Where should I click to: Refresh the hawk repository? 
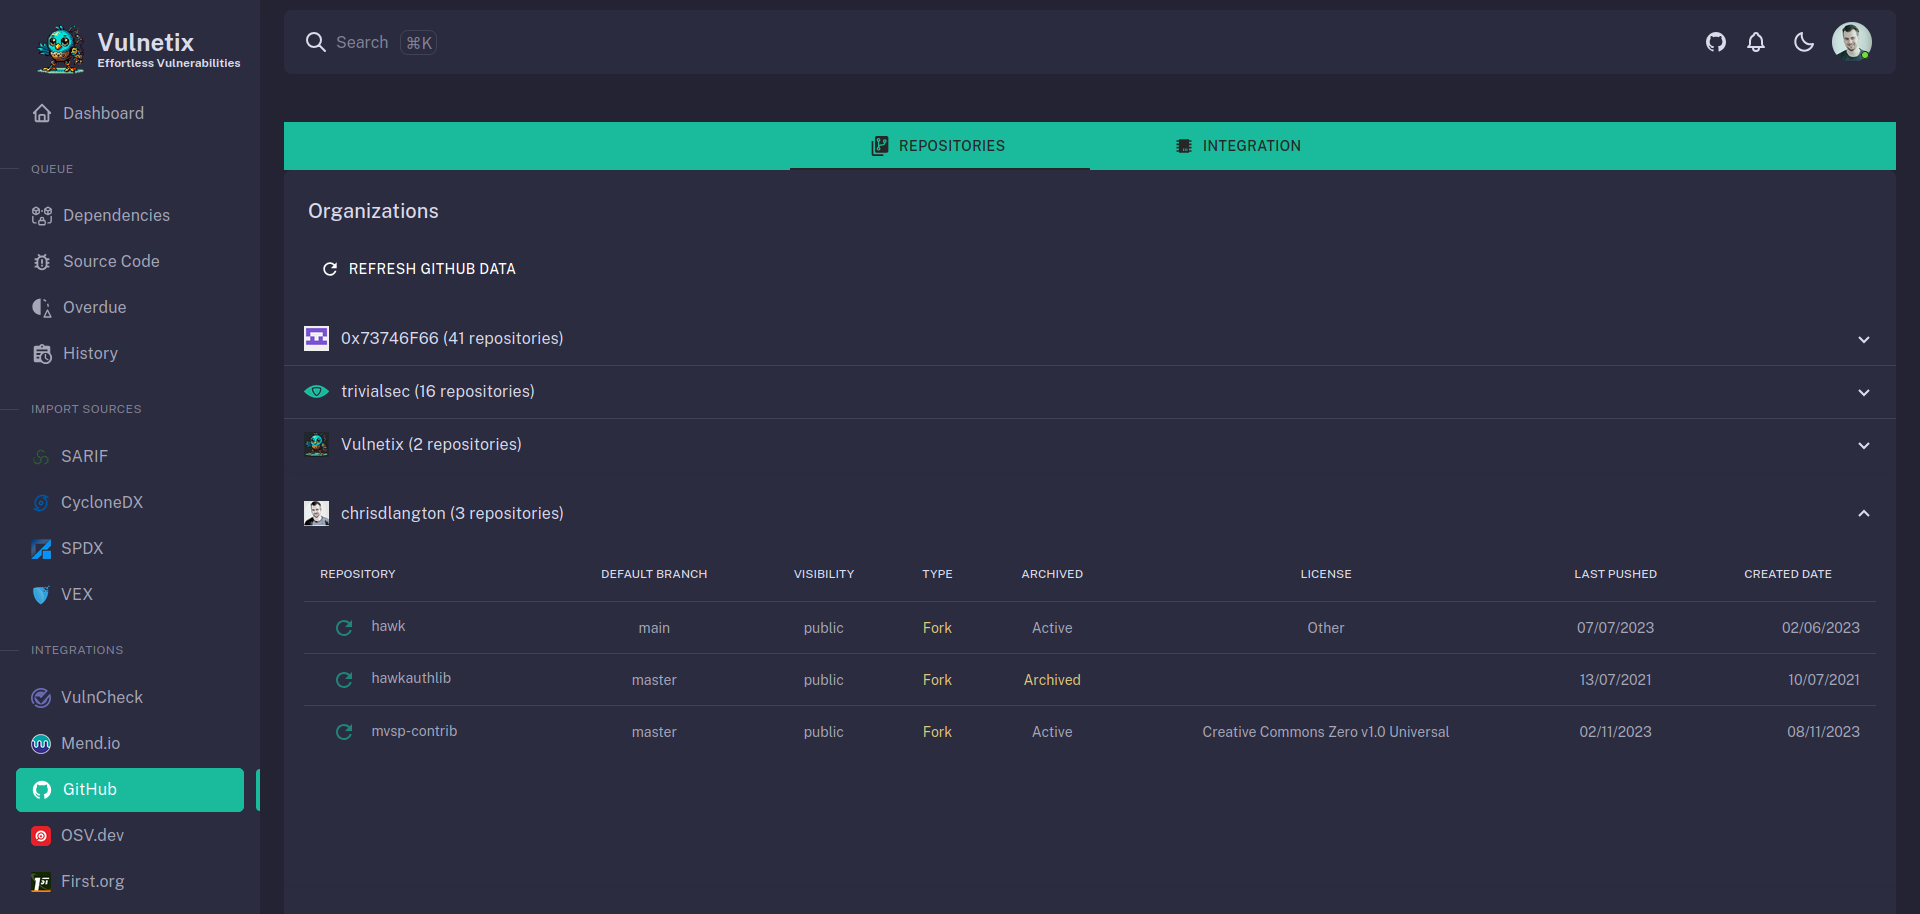[344, 628]
